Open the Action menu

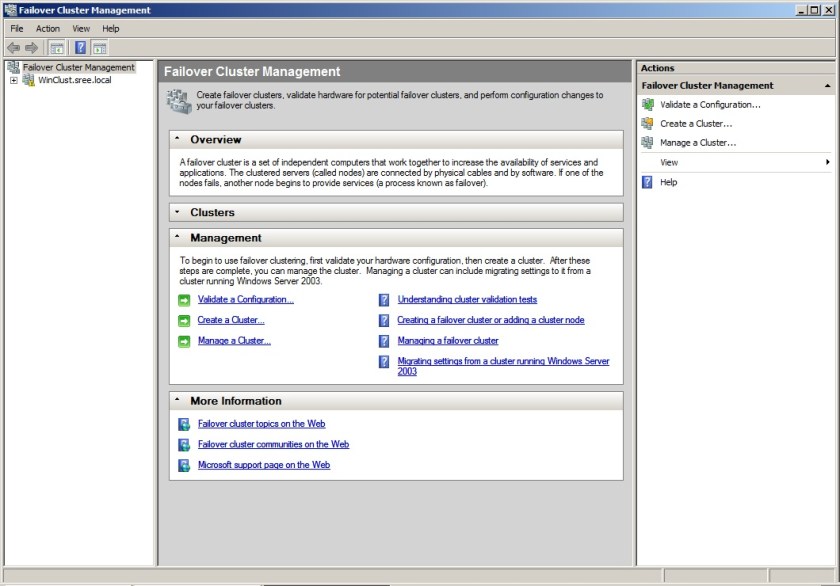pos(48,29)
